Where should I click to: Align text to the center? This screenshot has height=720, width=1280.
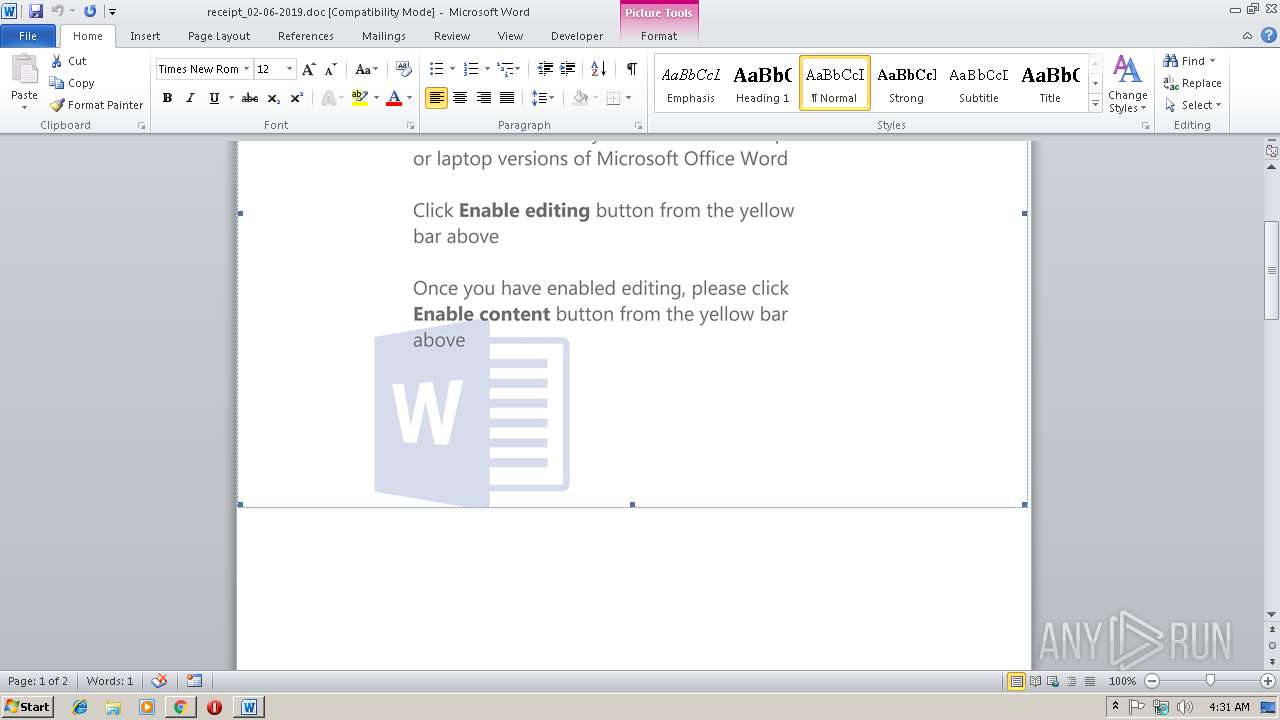point(460,98)
